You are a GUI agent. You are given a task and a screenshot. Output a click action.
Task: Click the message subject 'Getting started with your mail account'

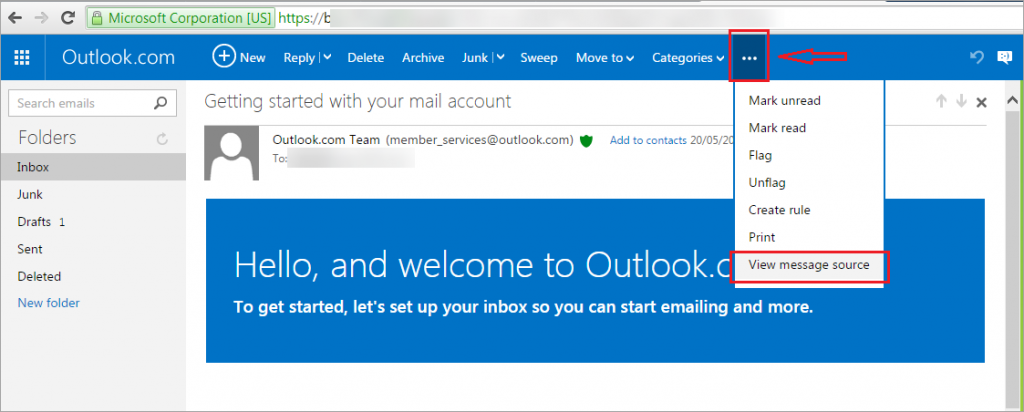[357, 101]
